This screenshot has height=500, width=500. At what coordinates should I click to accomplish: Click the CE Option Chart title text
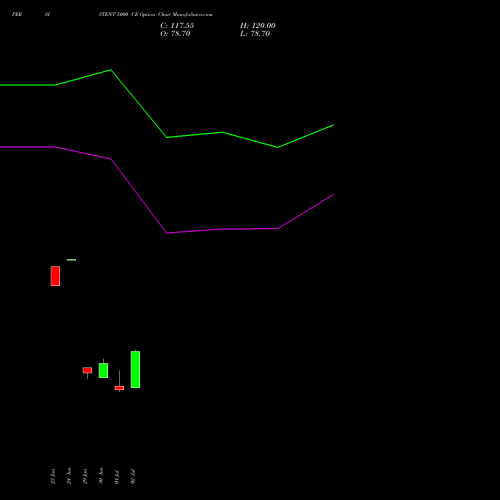point(155,14)
